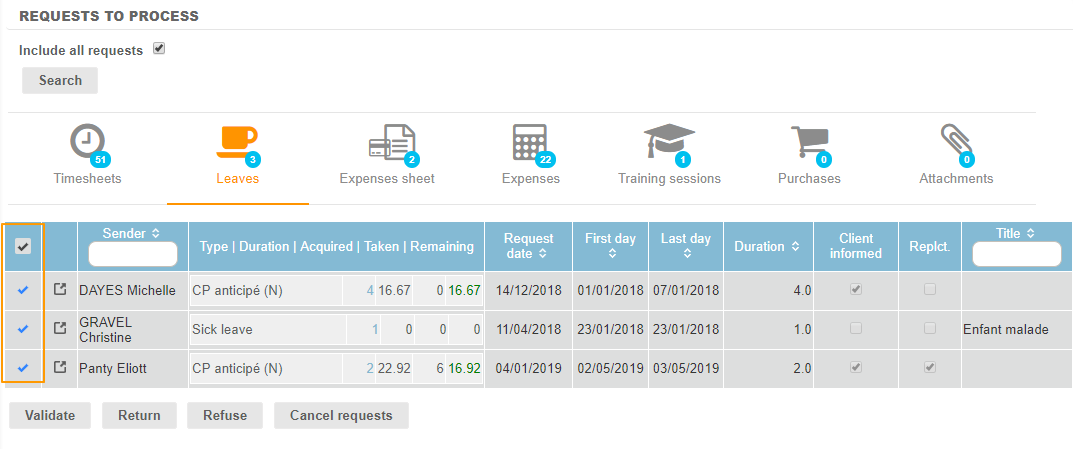
Task: Open the Expenses sheet card icon
Action: (390, 143)
